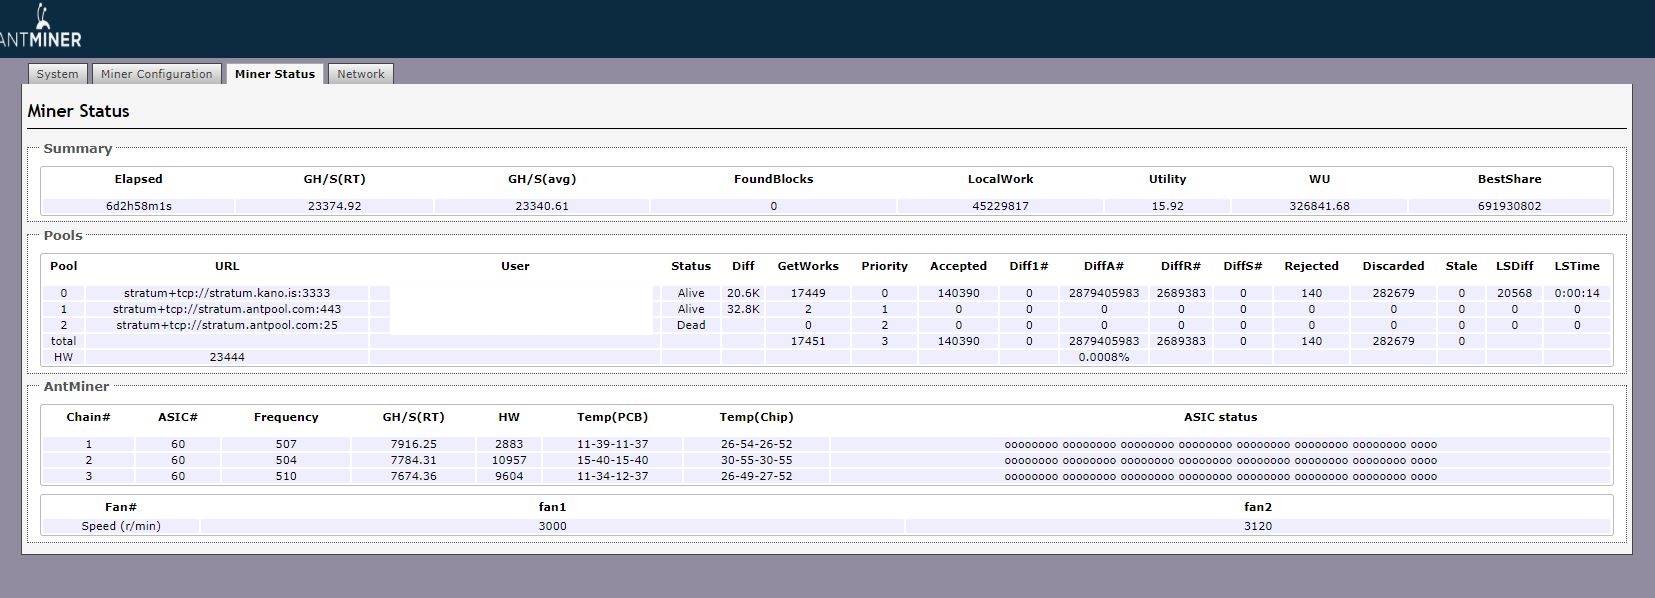This screenshot has height=598, width=1655.
Task: Click the FoundBlocks column header
Action: tap(773, 179)
